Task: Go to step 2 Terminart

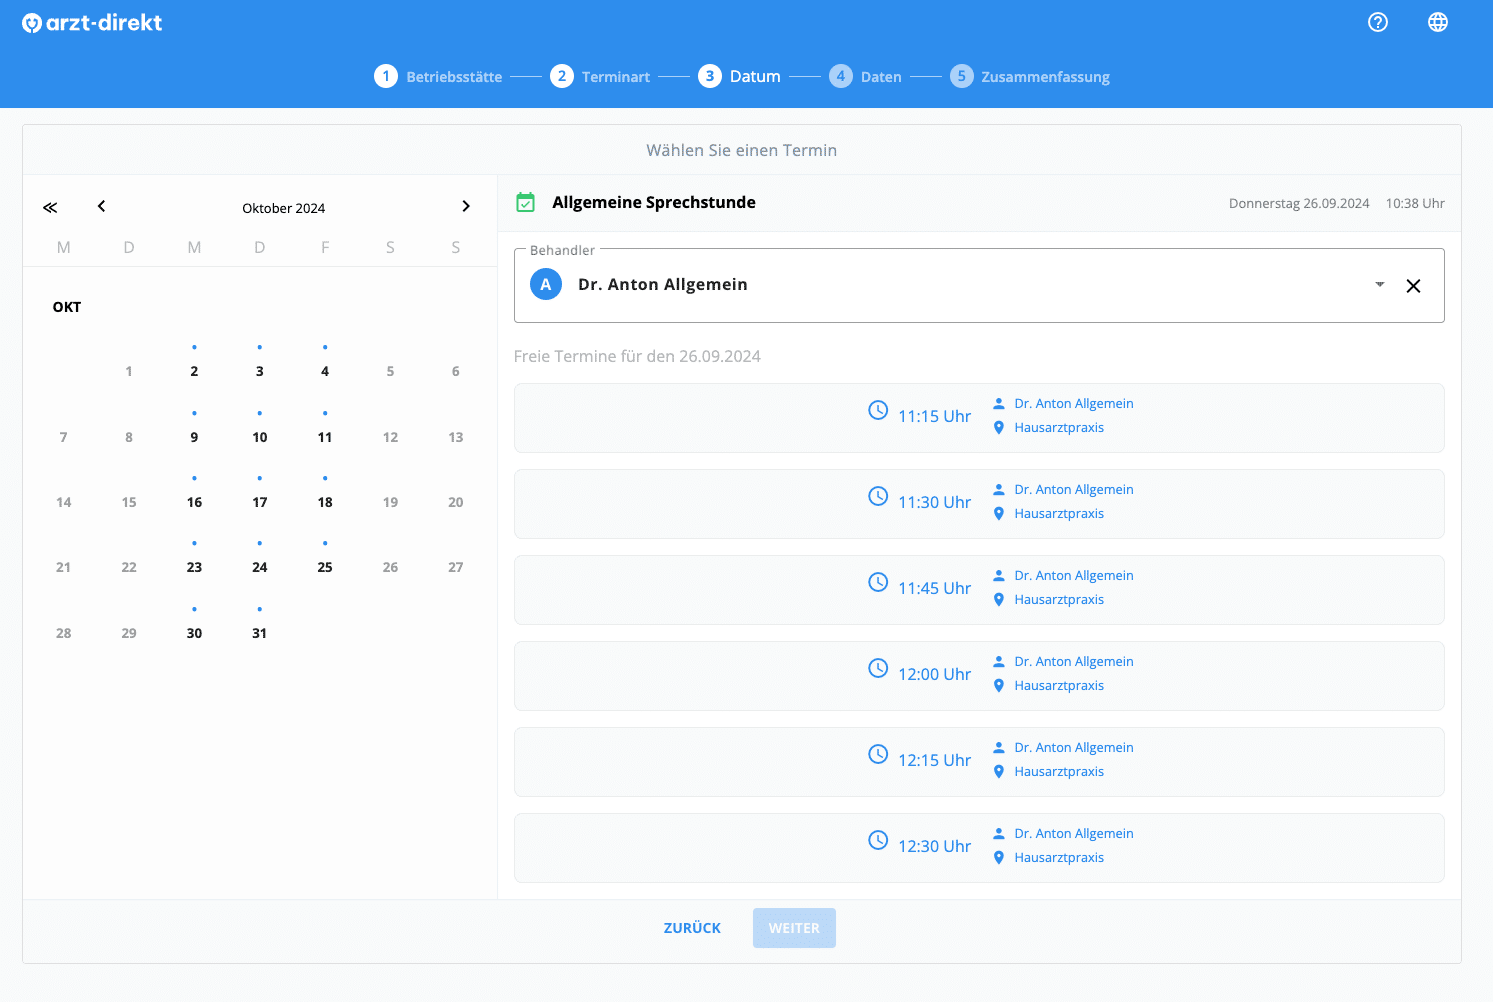Action: 600,76
